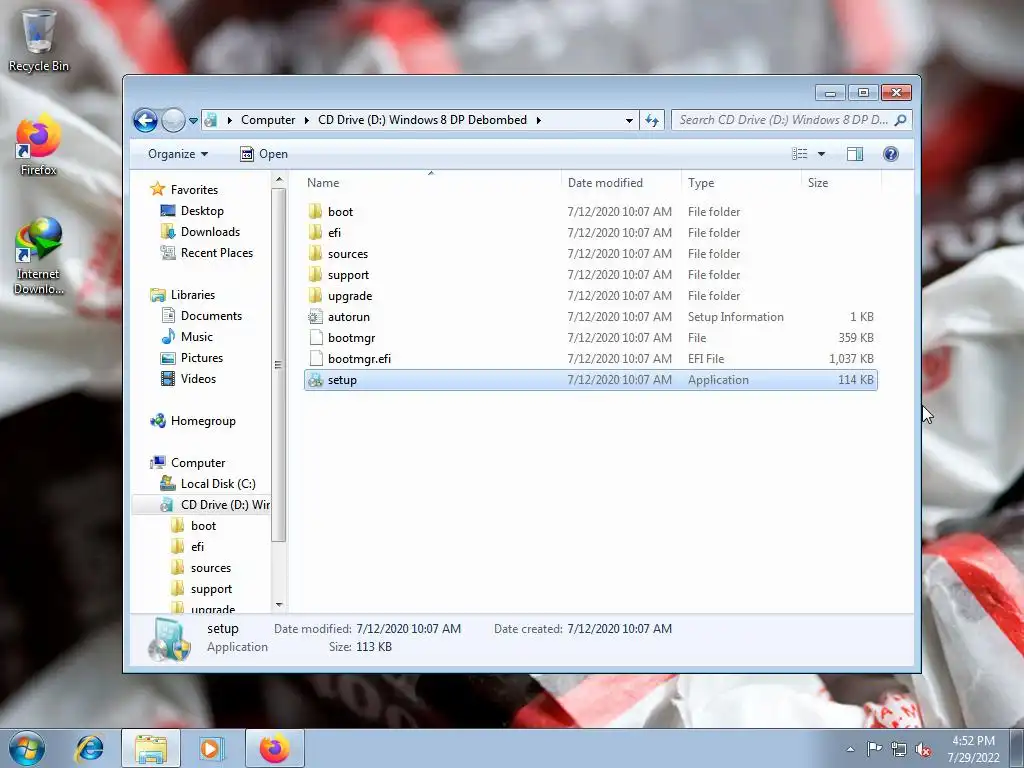Click navigation pane scrollbar down arrow
1024x768 pixels.
coord(279,605)
